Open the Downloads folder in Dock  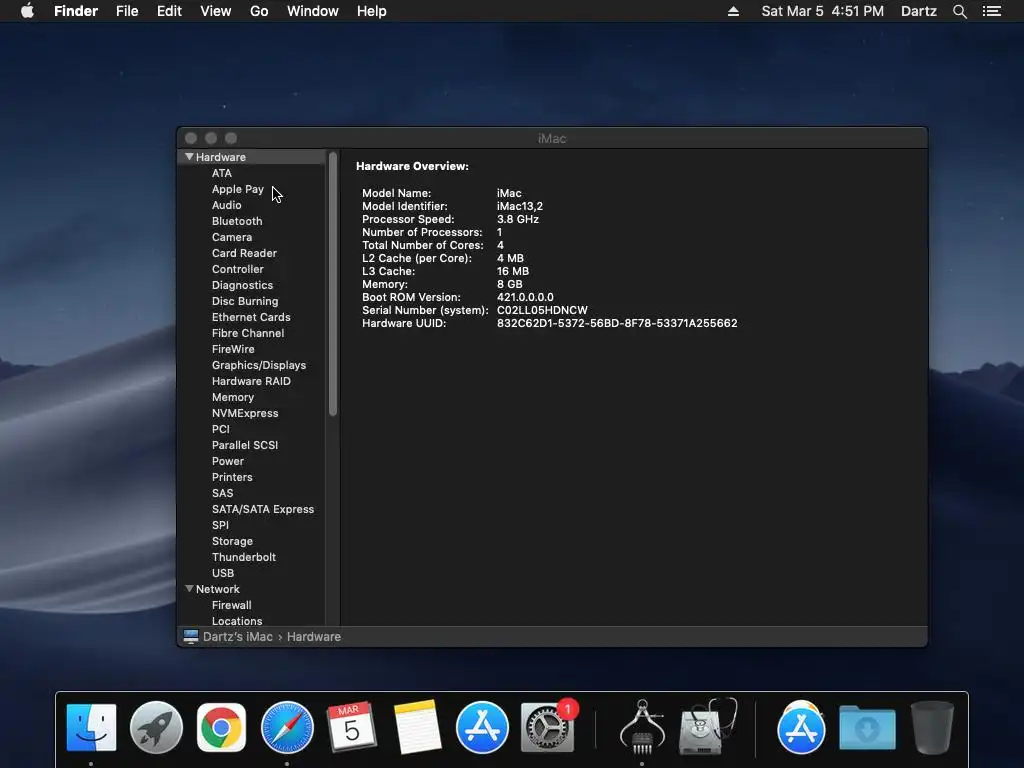(x=867, y=727)
